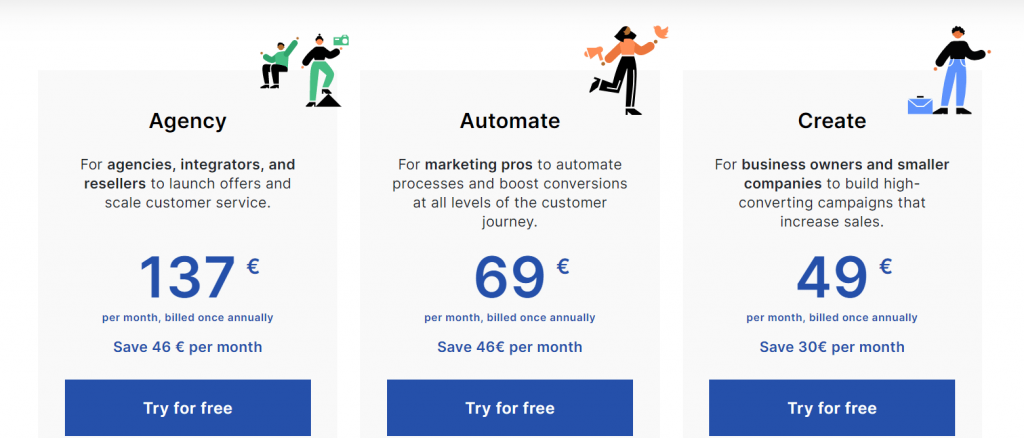This screenshot has height=438, width=1024.
Task: Click the green camera icon above Agency
Action: coord(341,40)
